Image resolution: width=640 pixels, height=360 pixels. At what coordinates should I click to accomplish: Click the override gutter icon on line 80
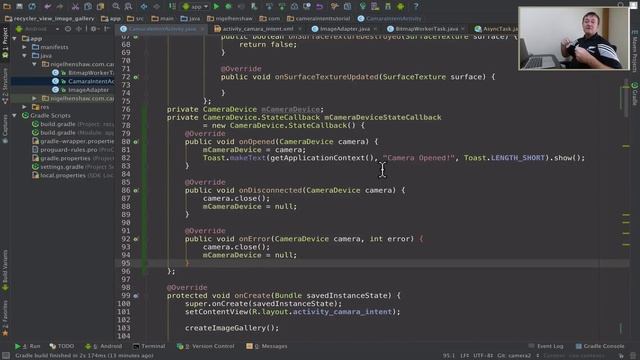[136, 142]
